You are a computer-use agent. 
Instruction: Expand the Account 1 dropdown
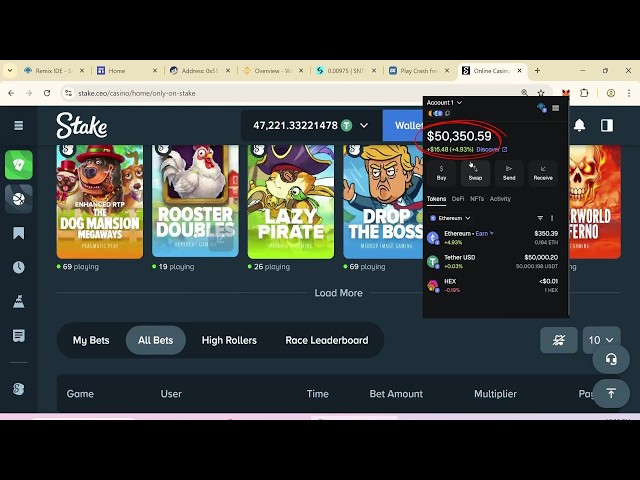point(444,102)
